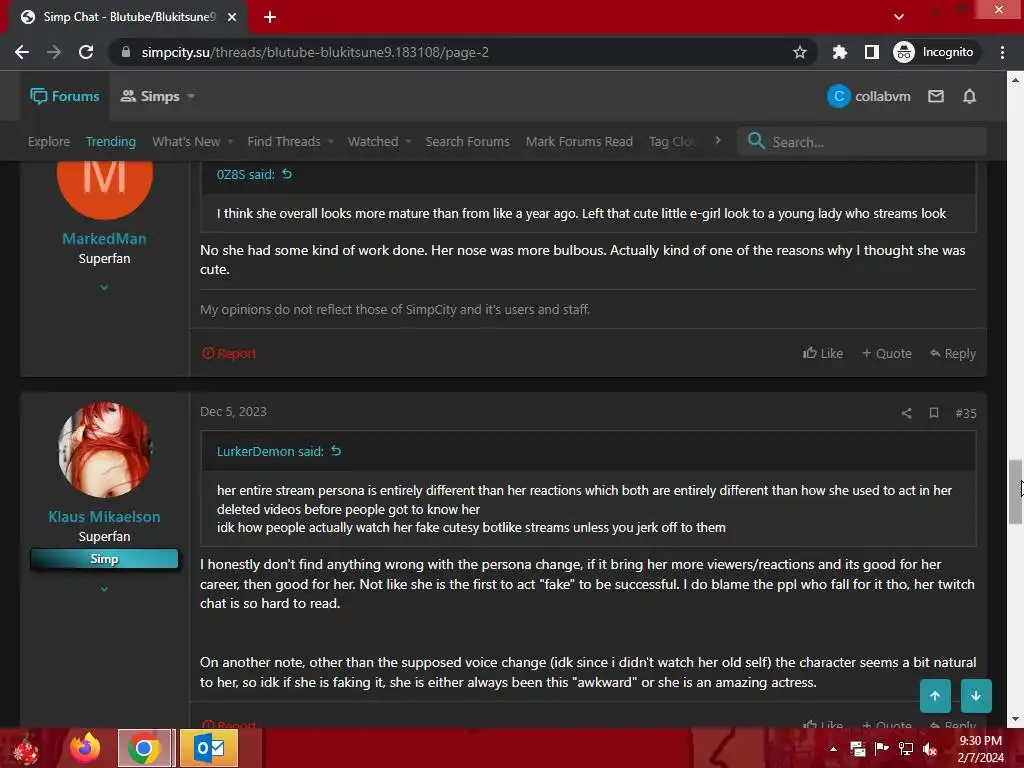Open the Action Center flag icon
The height and width of the screenshot is (768, 1024).
tap(882, 749)
